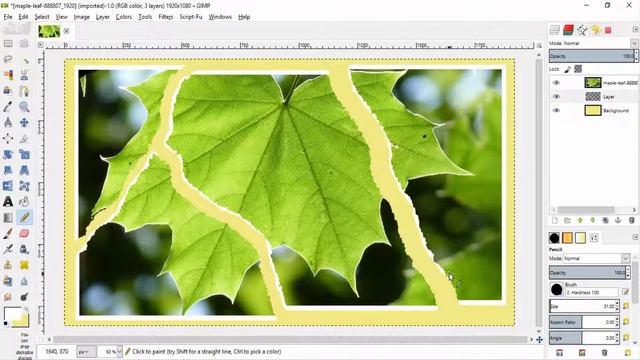Open the canvas navigation preview
This screenshot has width=640, height=360.
pyautogui.click(x=540, y=340)
